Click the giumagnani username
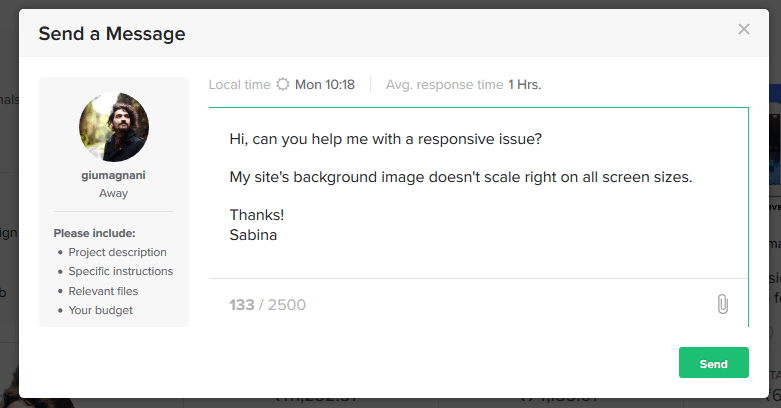The height and width of the screenshot is (408, 781). click(x=114, y=175)
